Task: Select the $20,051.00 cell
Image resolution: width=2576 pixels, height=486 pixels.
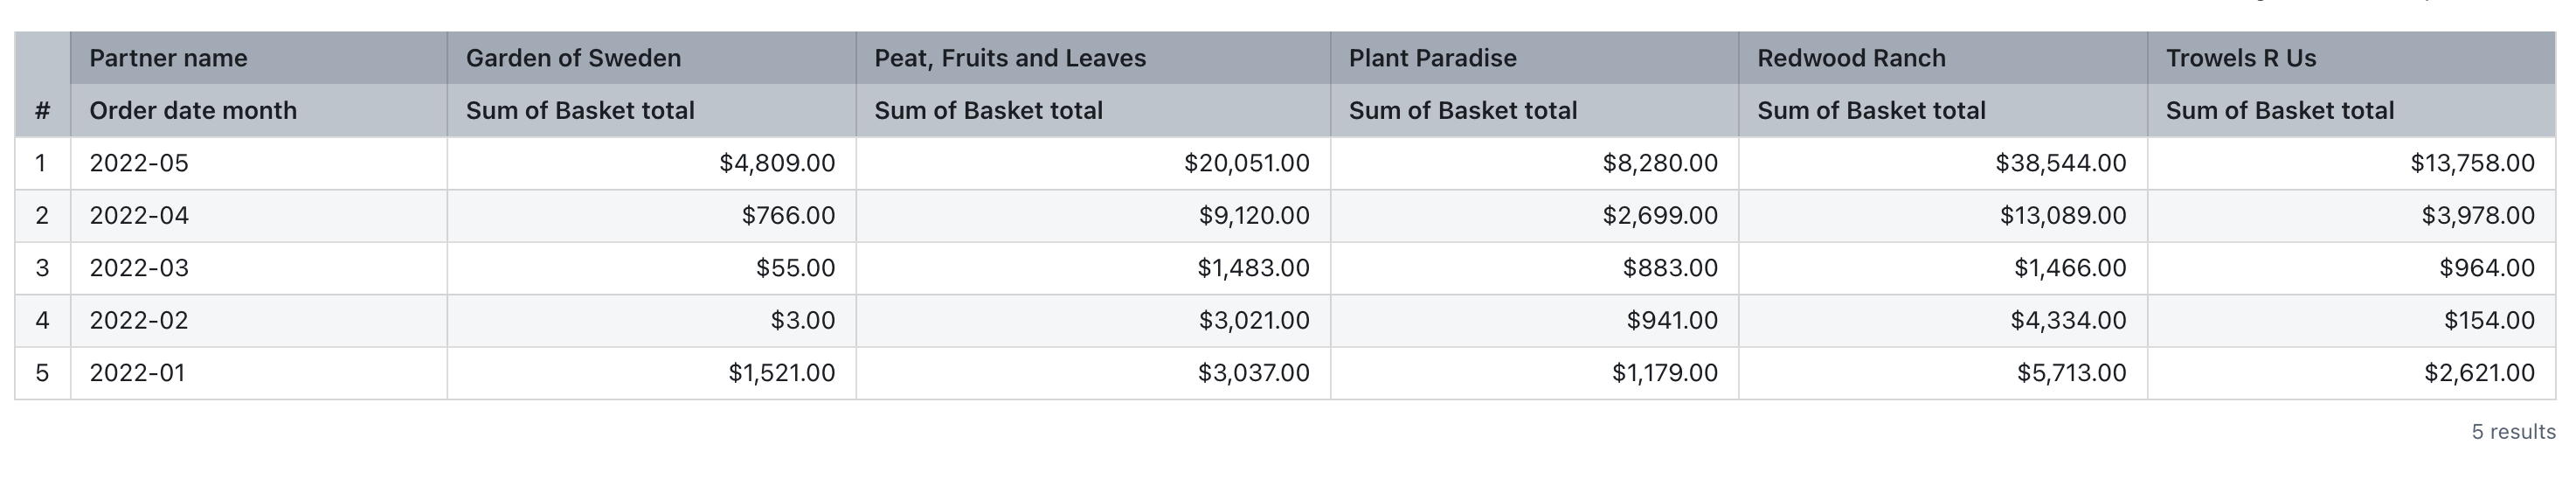Action: point(1246,163)
